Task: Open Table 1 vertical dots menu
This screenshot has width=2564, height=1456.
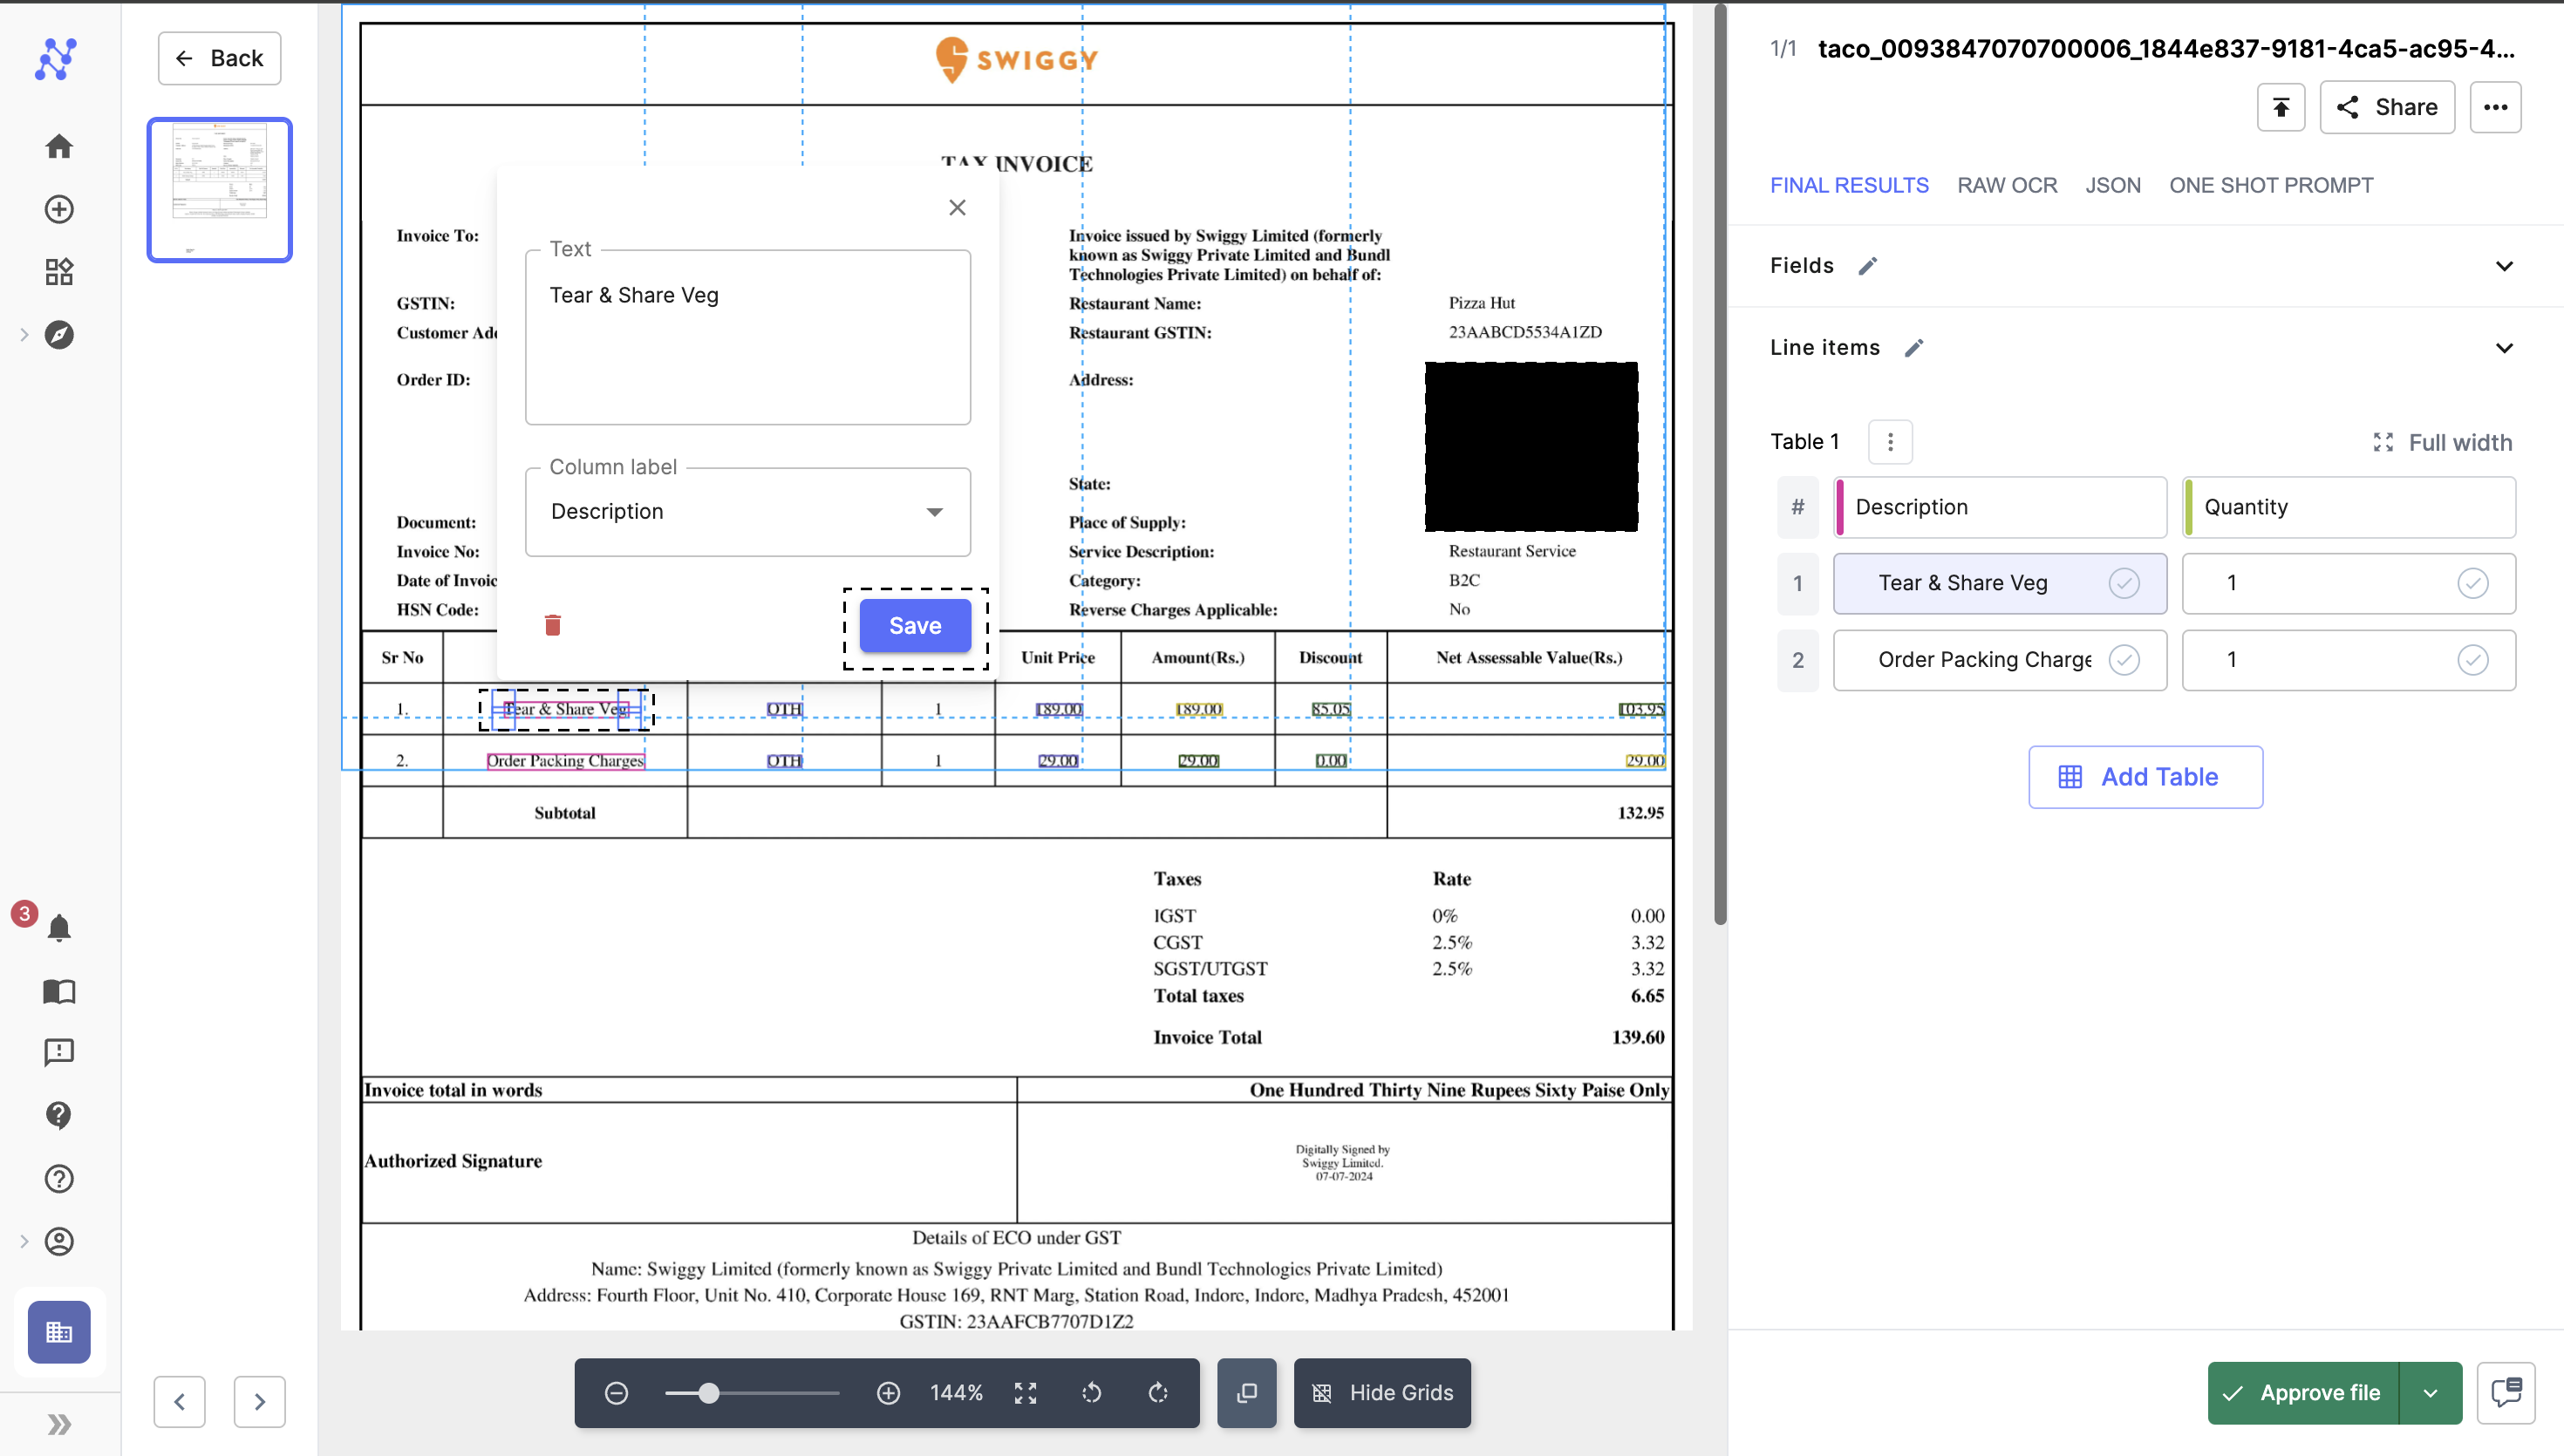Action: click(x=1890, y=442)
